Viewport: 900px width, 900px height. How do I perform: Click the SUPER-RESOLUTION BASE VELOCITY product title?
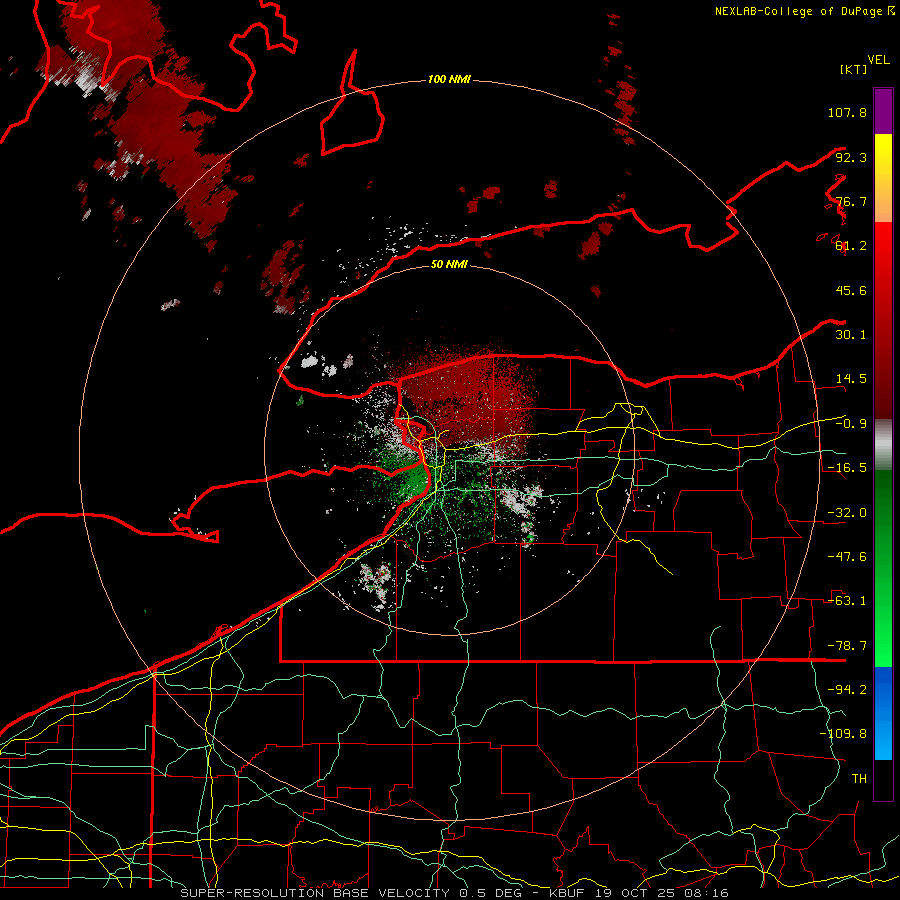[x=315, y=893]
